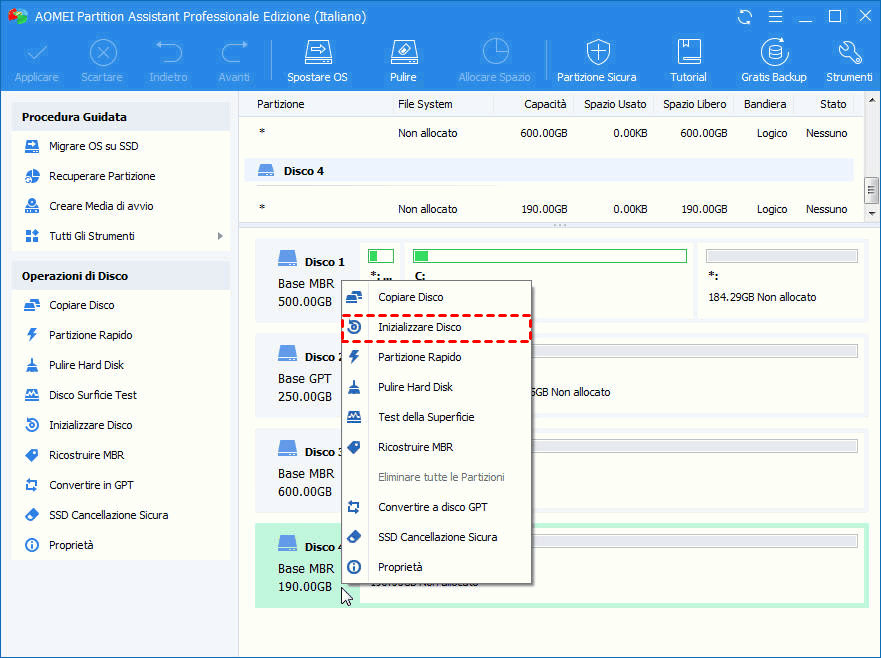Image resolution: width=881 pixels, height=658 pixels.
Task: Select SSD Cancellazione Sicura in sidebar
Action: click(x=108, y=515)
